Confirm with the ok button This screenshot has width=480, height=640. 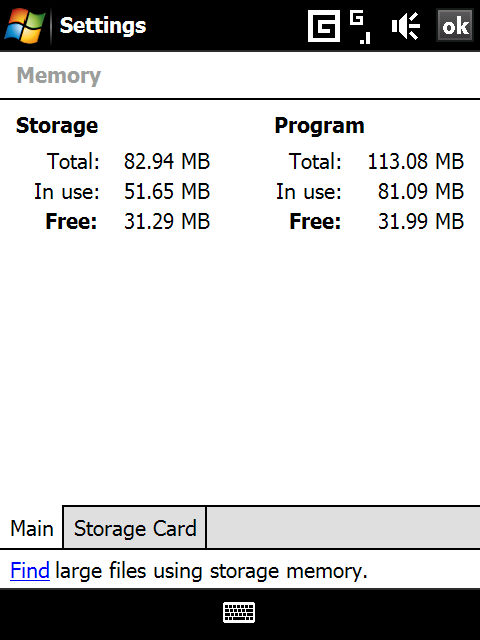click(x=455, y=26)
